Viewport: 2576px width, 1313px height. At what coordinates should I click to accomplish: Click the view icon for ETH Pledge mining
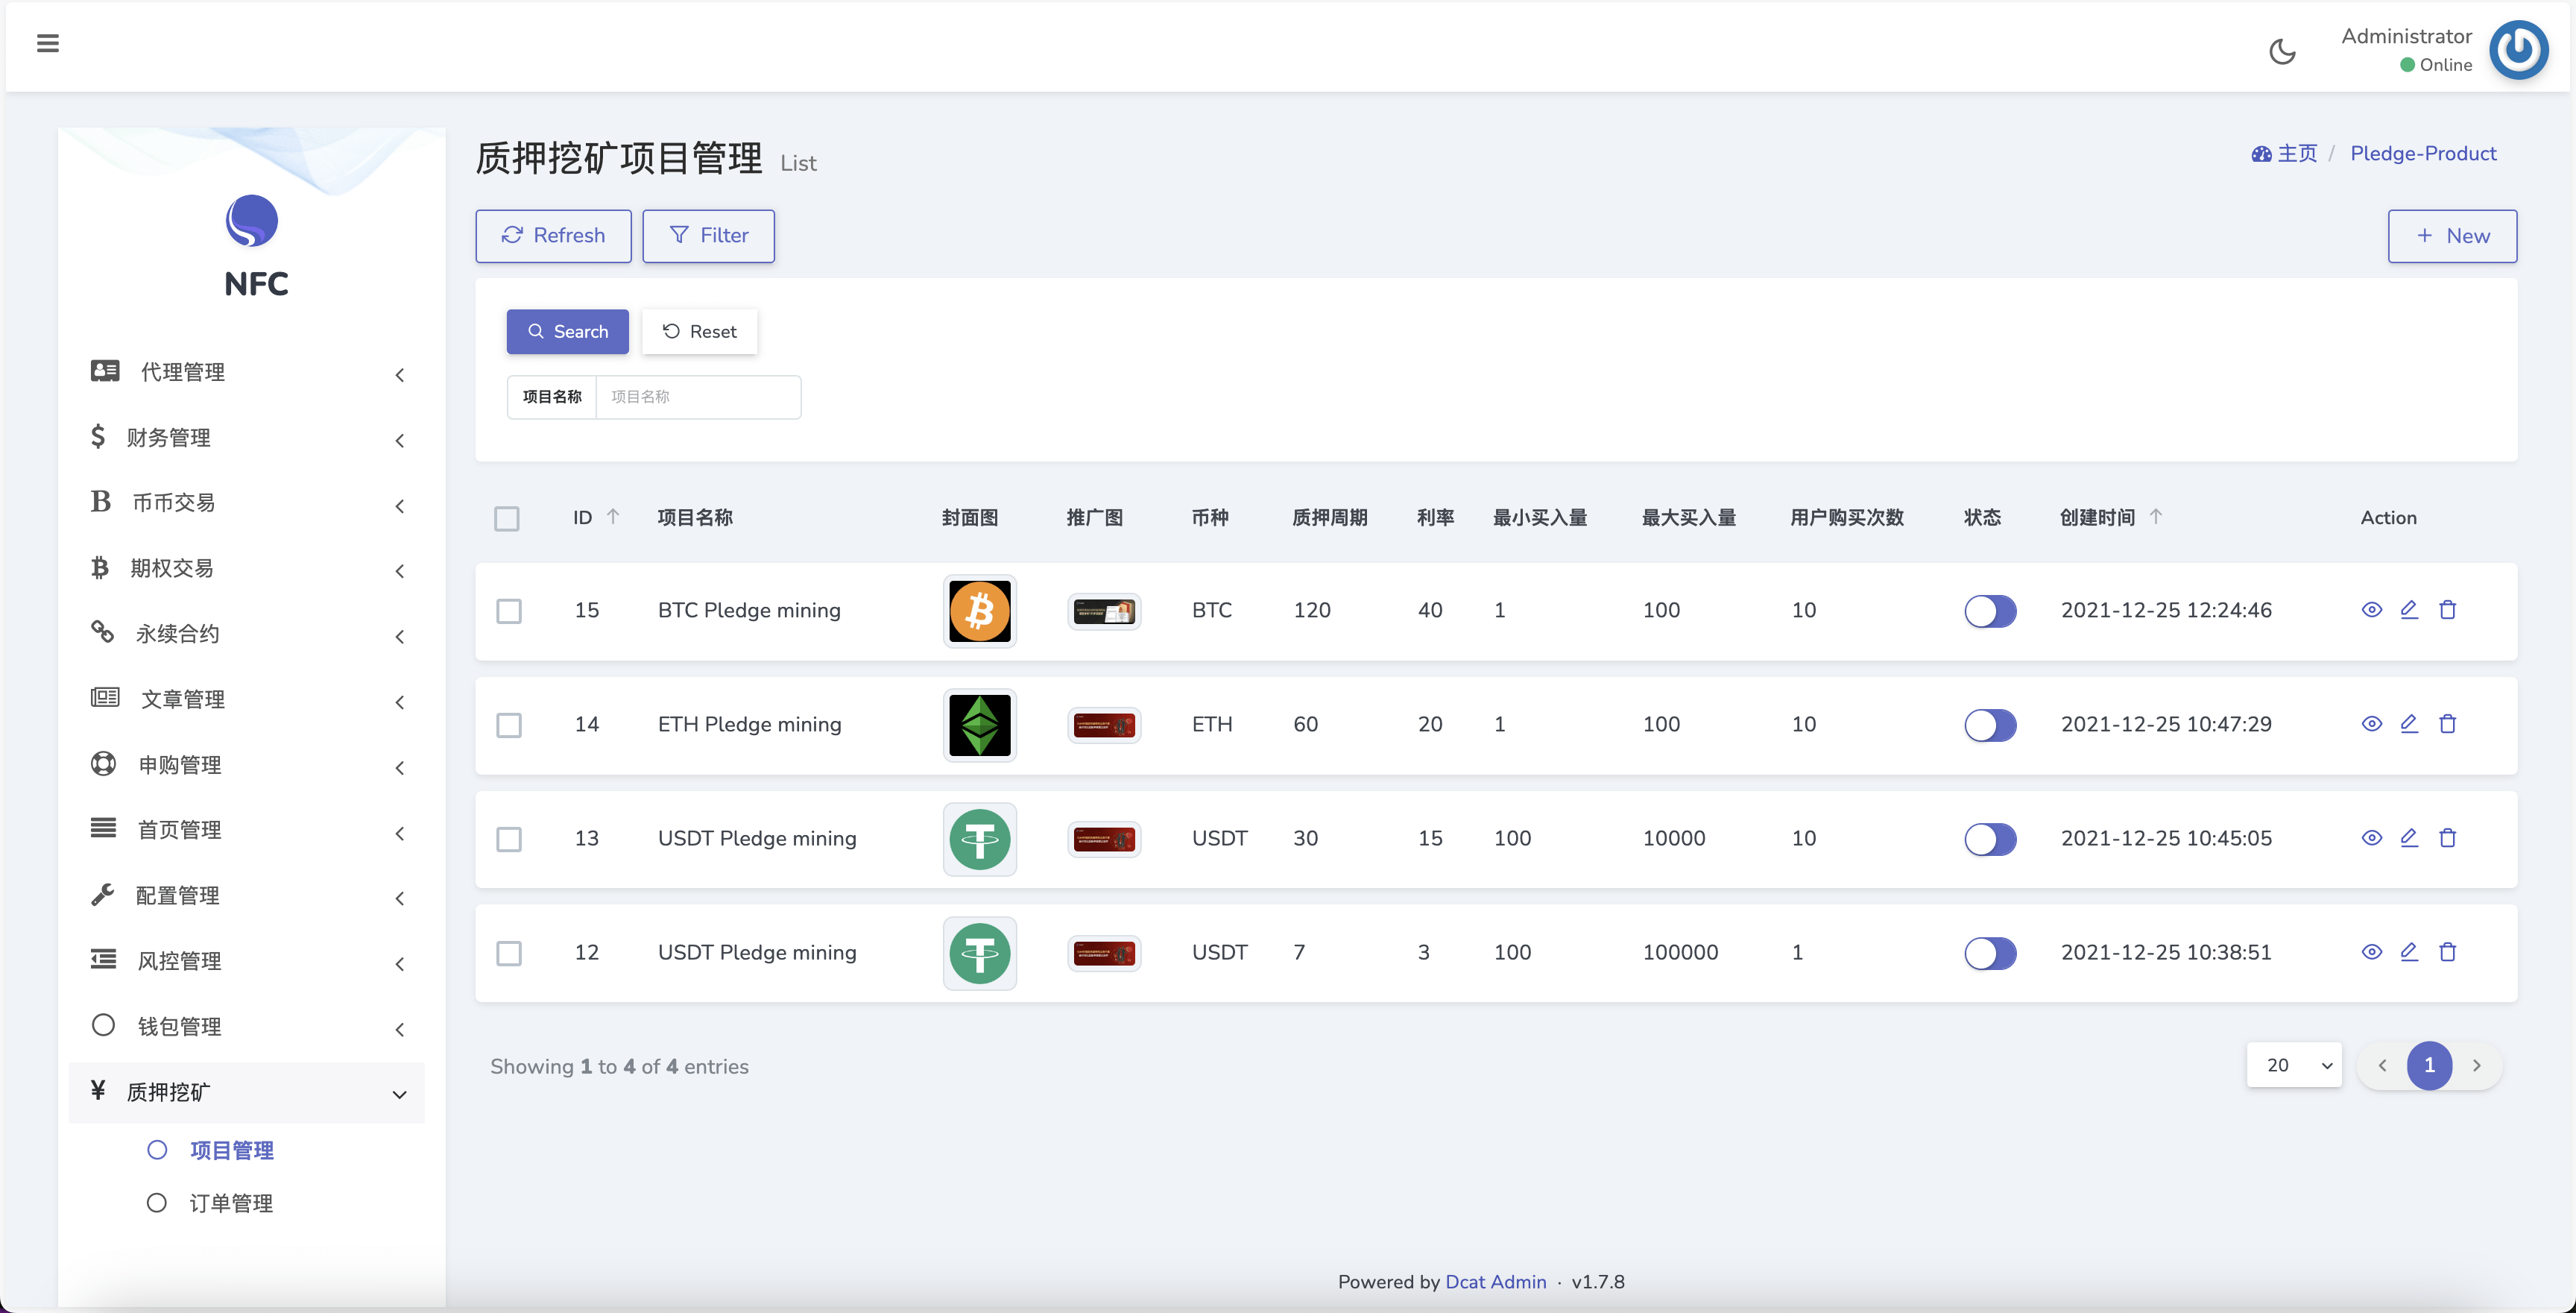point(2370,723)
